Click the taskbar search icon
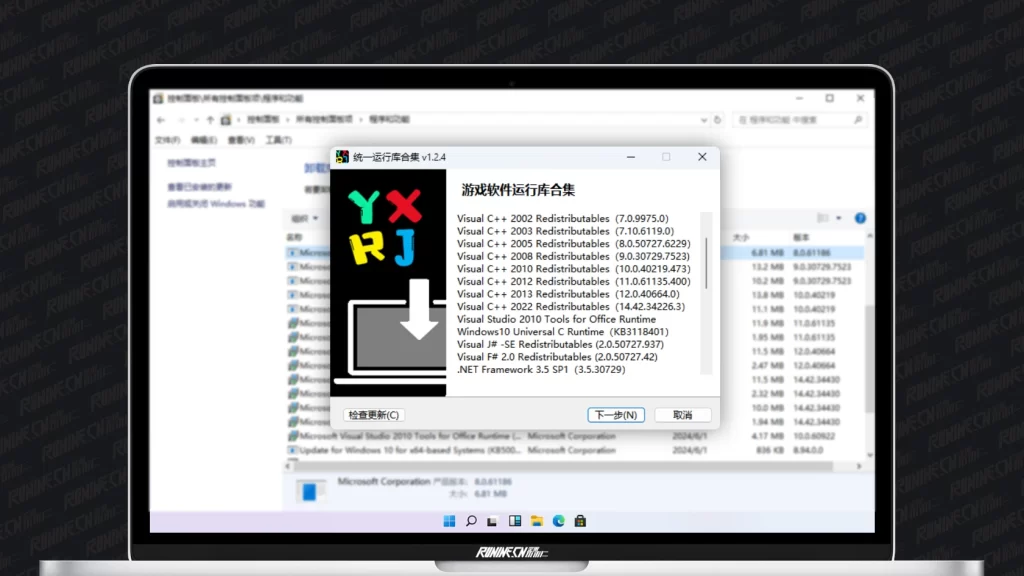1024x576 pixels. click(x=471, y=521)
